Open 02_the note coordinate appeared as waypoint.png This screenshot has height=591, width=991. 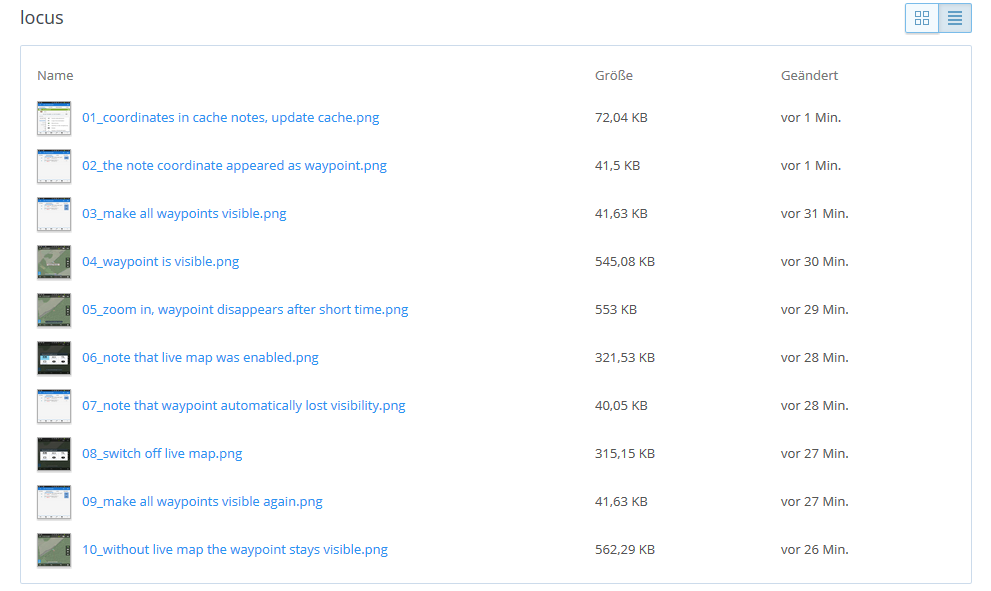click(234, 166)
